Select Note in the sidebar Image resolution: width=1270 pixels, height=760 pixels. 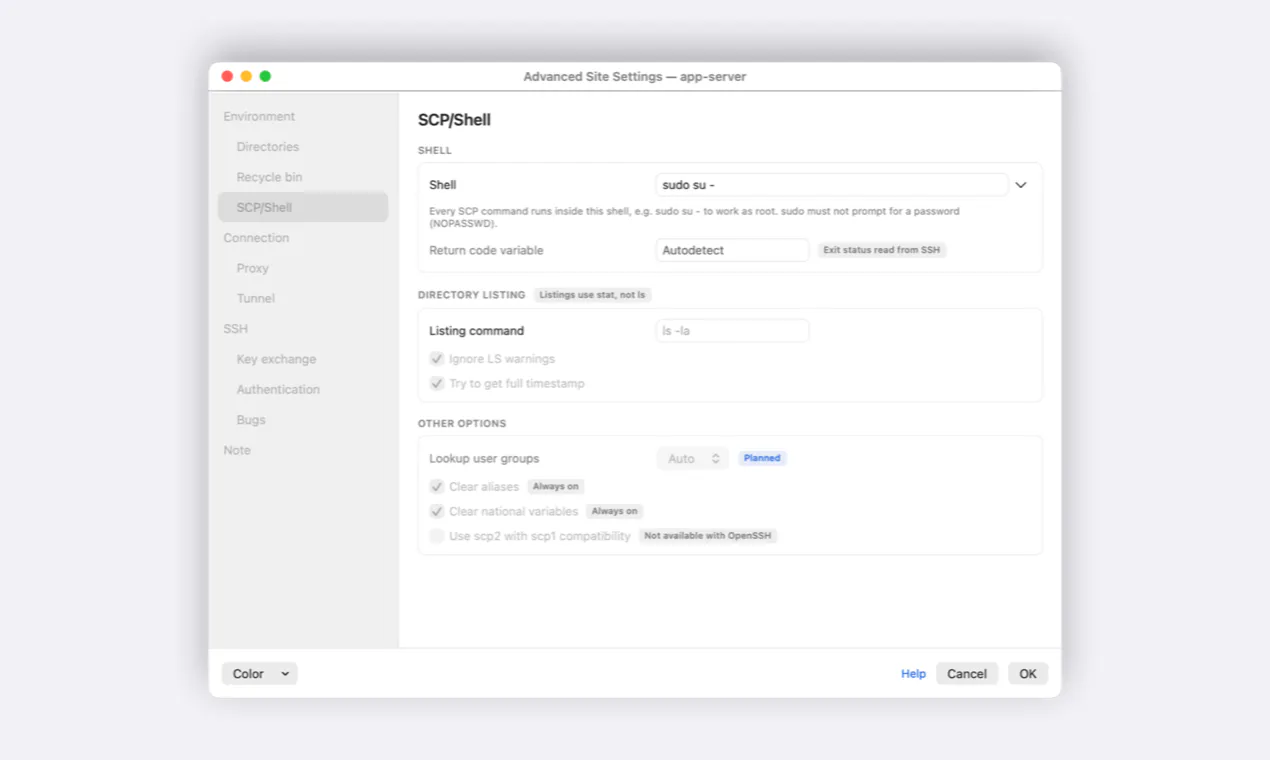(237, 450)
